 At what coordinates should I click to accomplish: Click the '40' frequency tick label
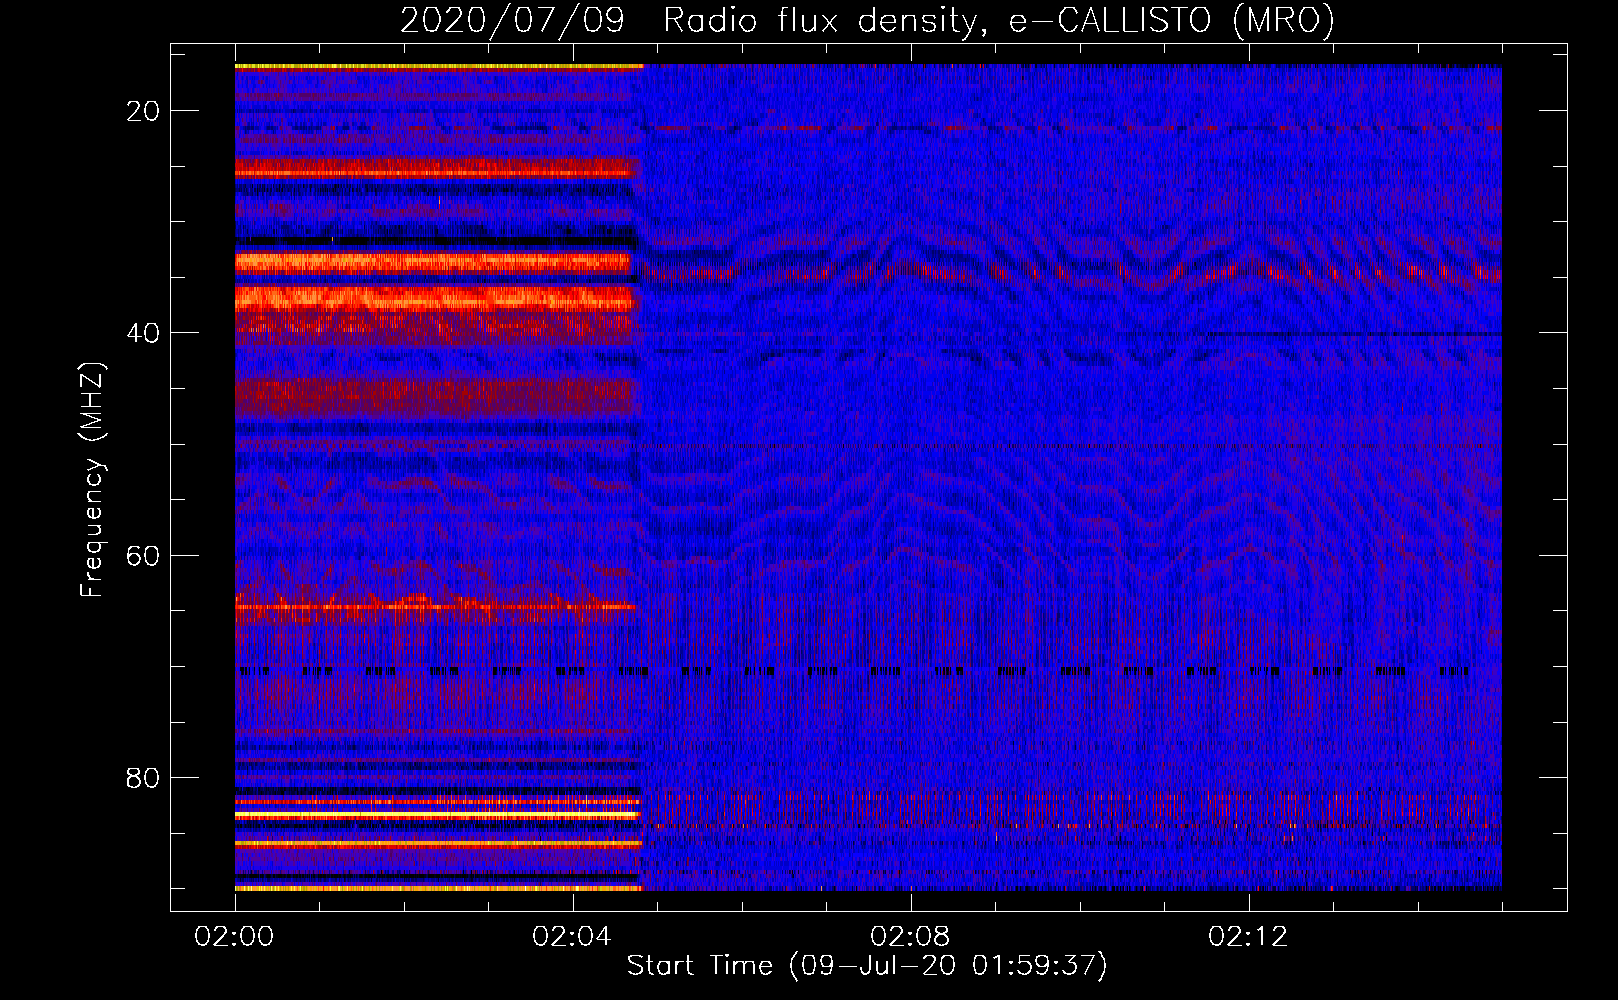[143, 333]
